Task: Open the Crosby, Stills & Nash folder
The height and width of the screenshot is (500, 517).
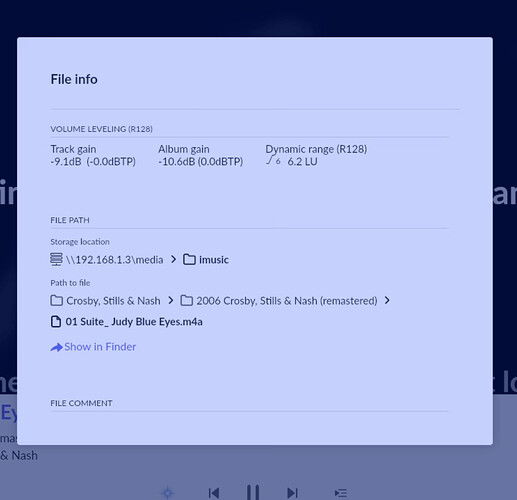Action: 105,301
